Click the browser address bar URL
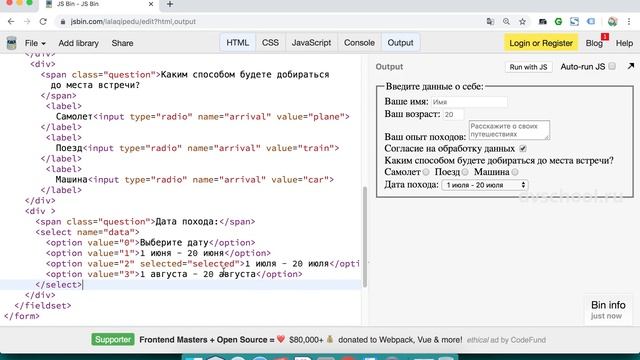 (133, 22)
